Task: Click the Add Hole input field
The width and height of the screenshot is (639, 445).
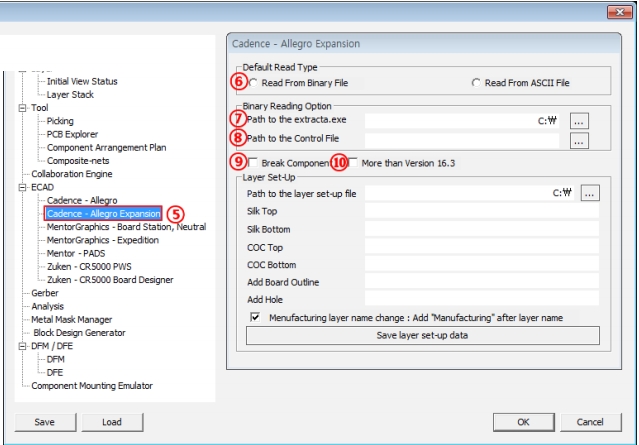Action: click(482, 299)
